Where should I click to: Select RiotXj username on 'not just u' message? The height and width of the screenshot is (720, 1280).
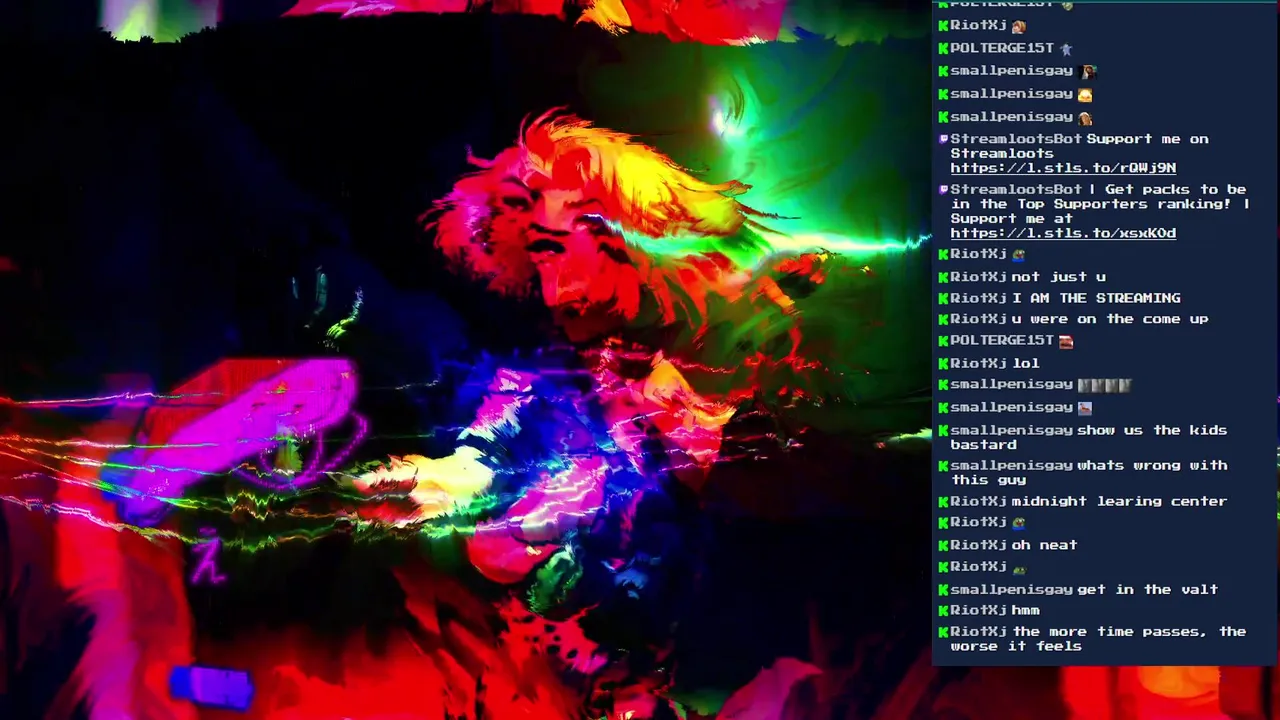tap(978, 277)
